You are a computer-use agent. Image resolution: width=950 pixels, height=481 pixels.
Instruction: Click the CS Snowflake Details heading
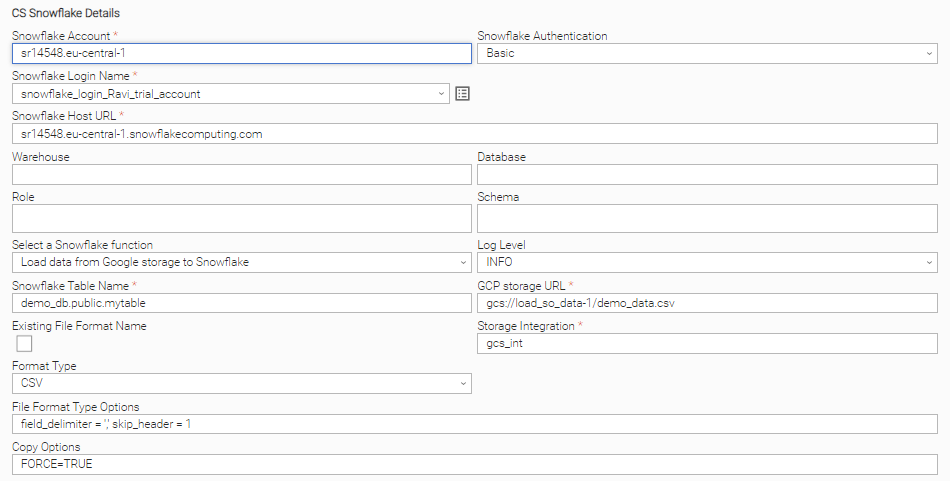click(66, 13)
